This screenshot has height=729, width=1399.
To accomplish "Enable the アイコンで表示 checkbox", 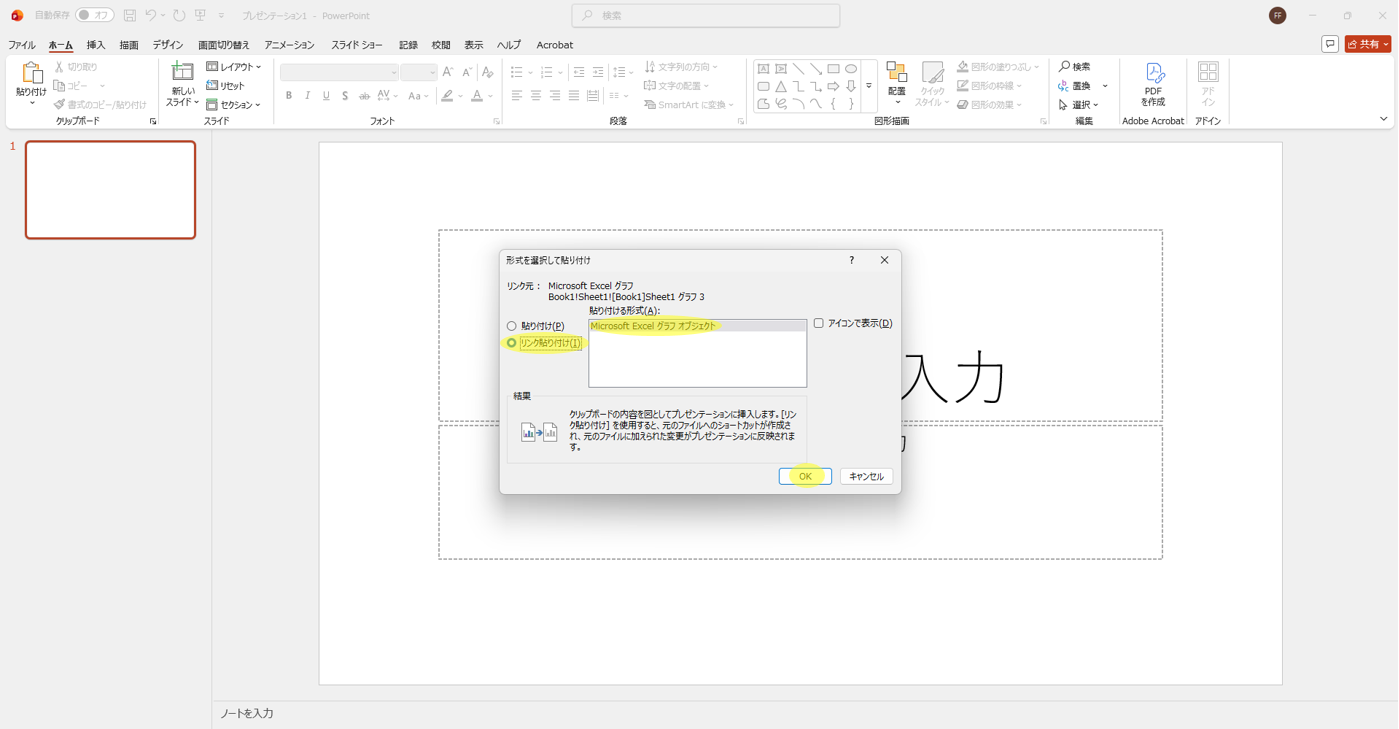I will pos(818,324).
